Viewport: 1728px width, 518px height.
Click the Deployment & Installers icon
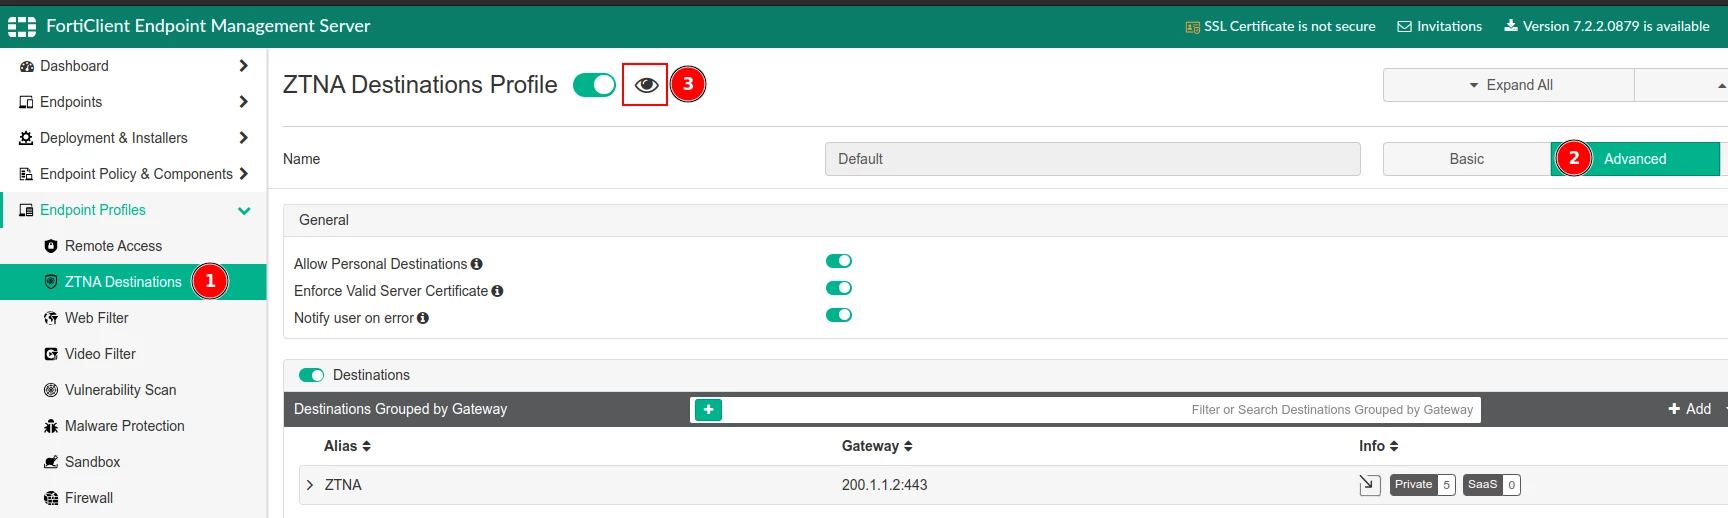(27, 138)
